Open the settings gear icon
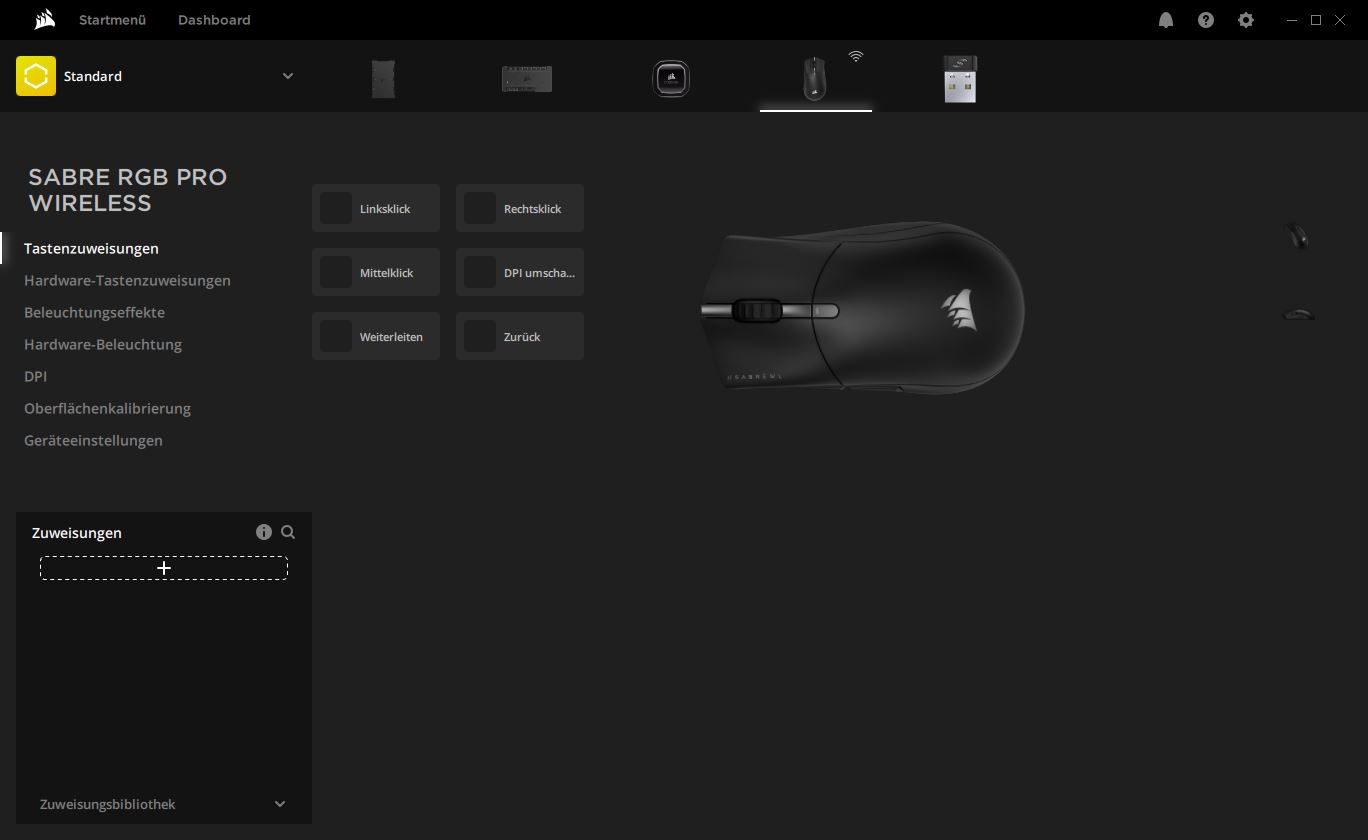The width and height of the screenshot is (1368, 840). point(1246,20)
